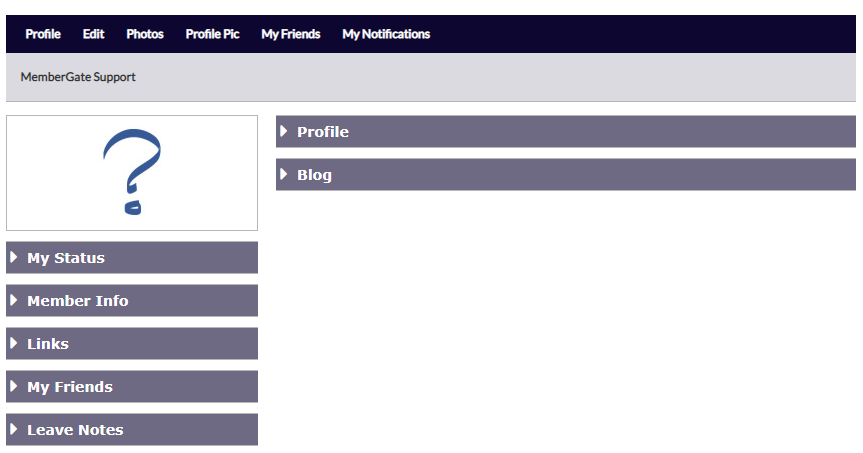Expand the Leave Notes panel arrow
Viewport: 863px width, 453px height.
pyautogui.click(x=14, y=429)
